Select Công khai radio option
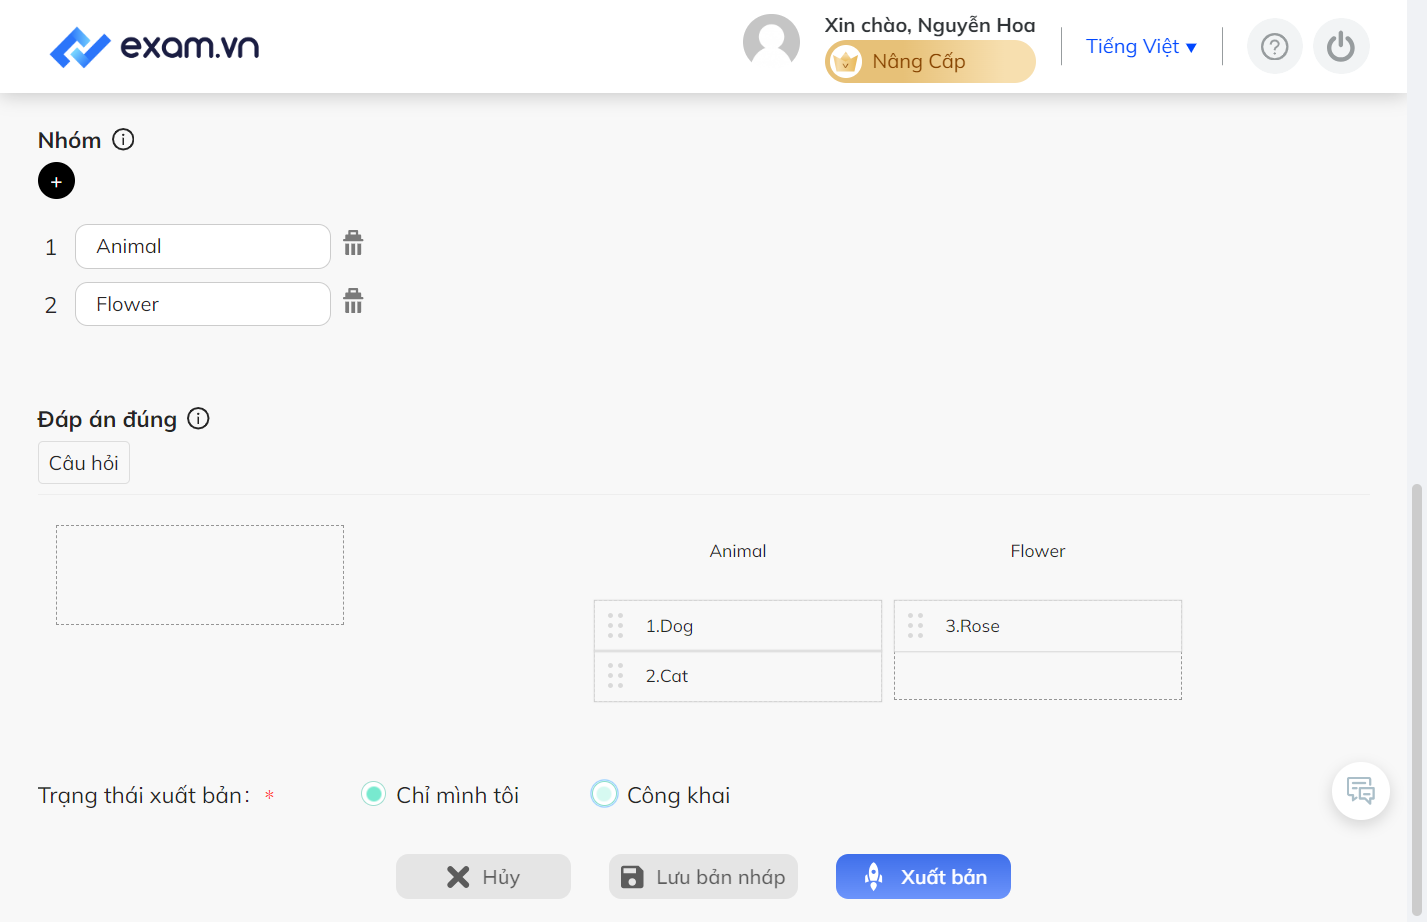The image size is (1427, 922). click(x=604, y=794)
